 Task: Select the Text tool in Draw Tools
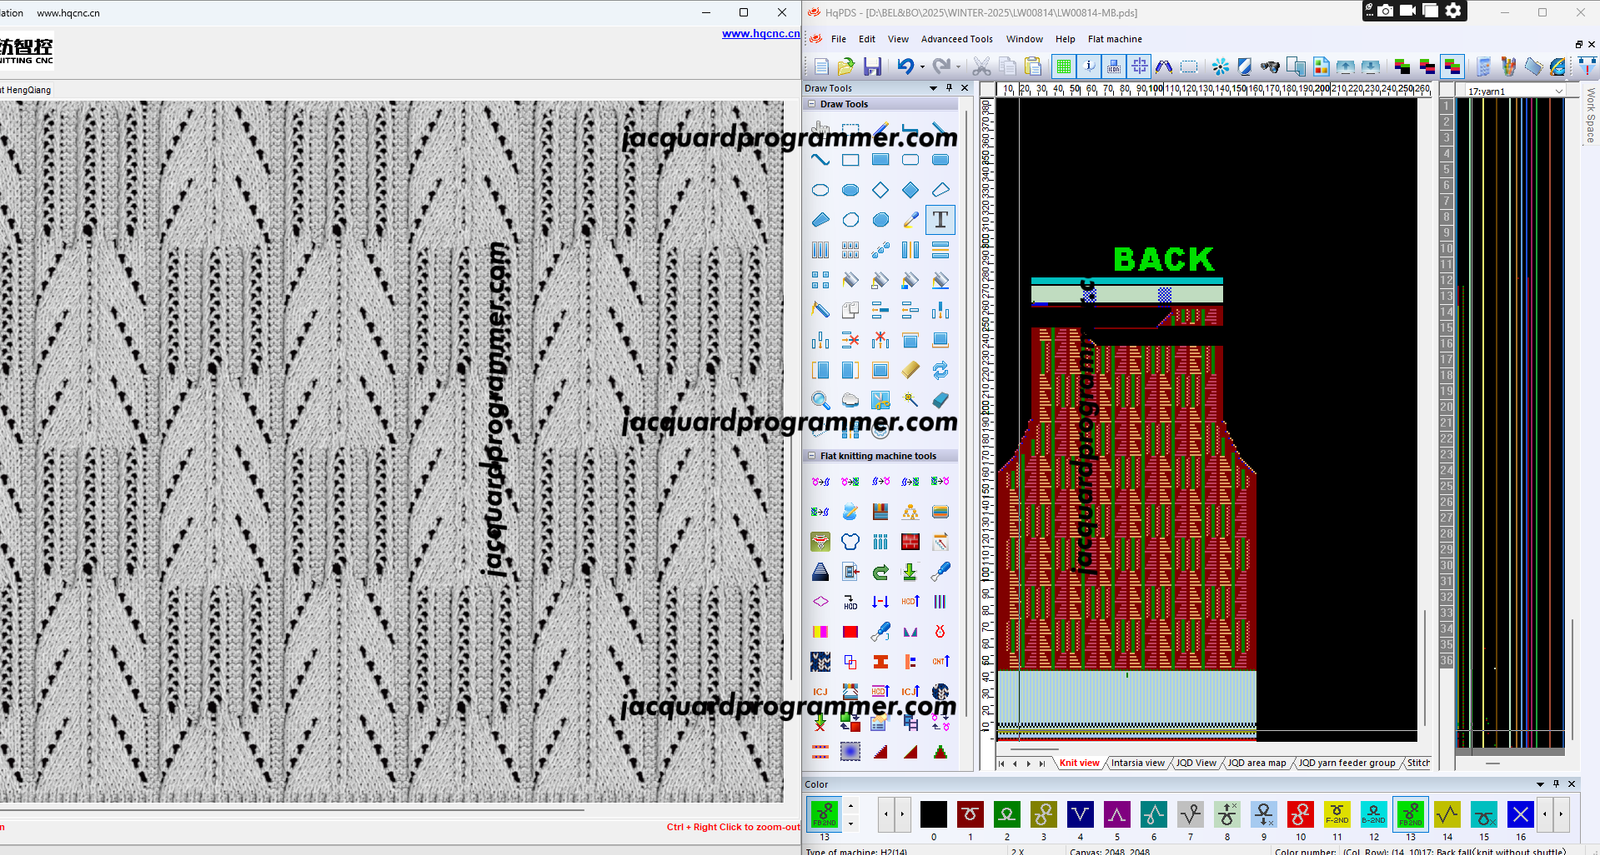pos(940,220)
